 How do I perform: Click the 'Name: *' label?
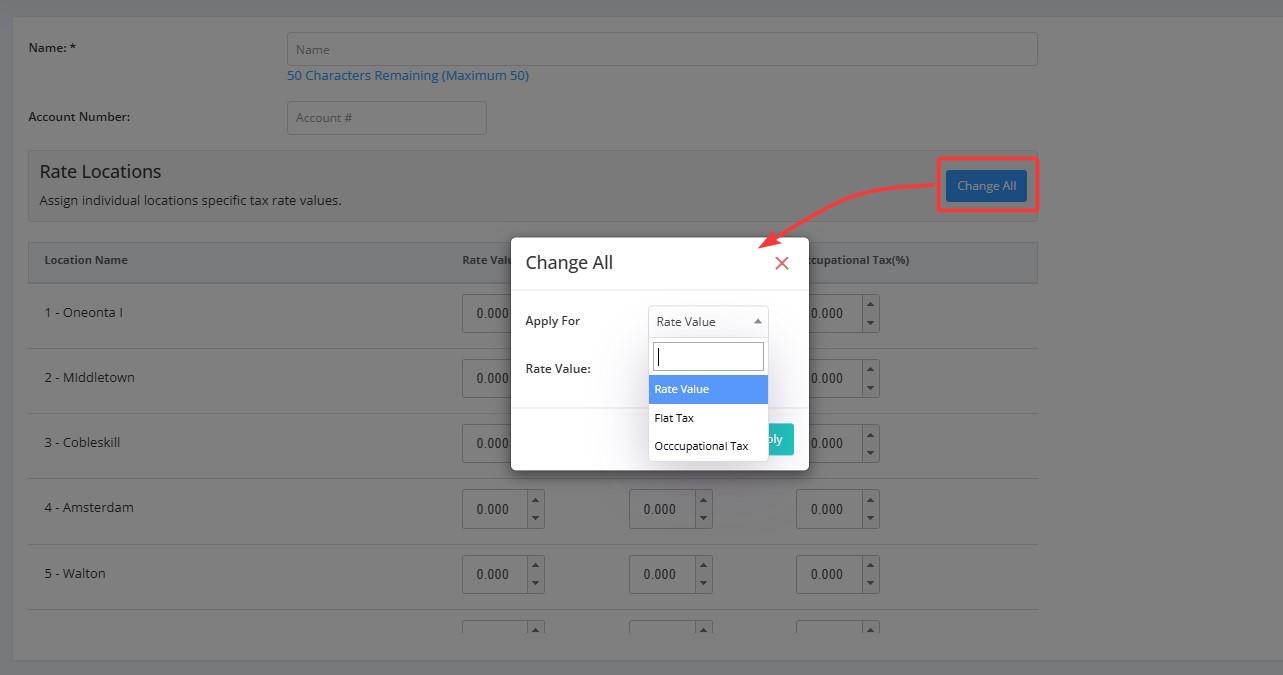click(x=52, y=48)
